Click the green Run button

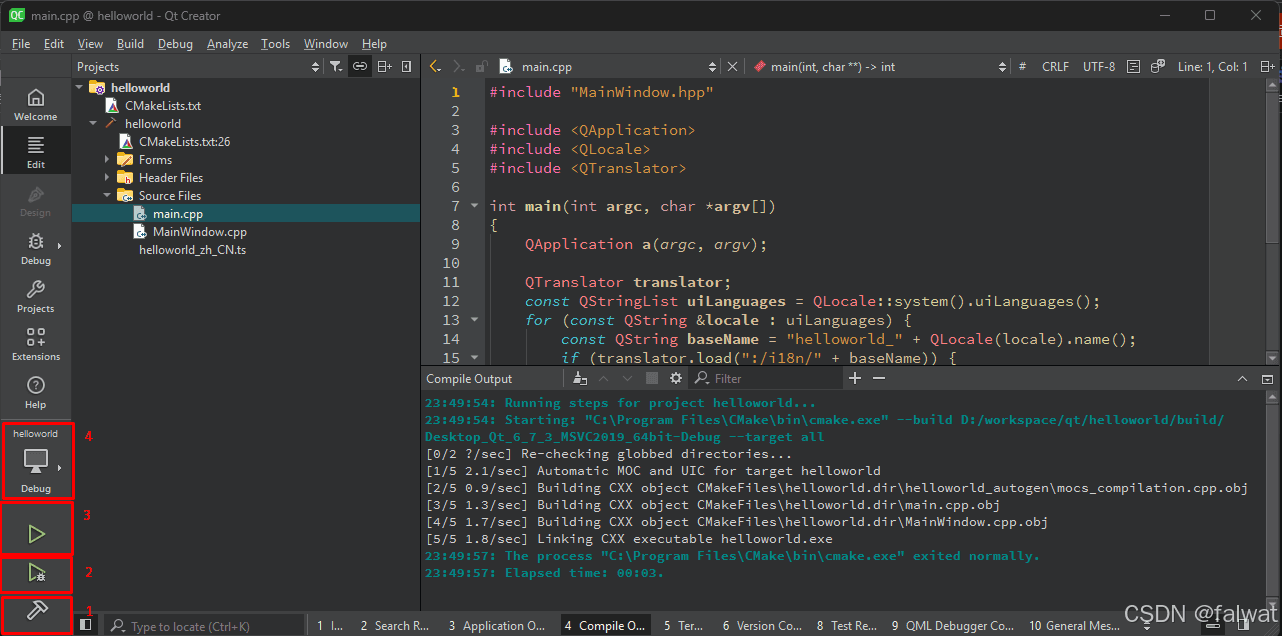click(x=37, y=534)
